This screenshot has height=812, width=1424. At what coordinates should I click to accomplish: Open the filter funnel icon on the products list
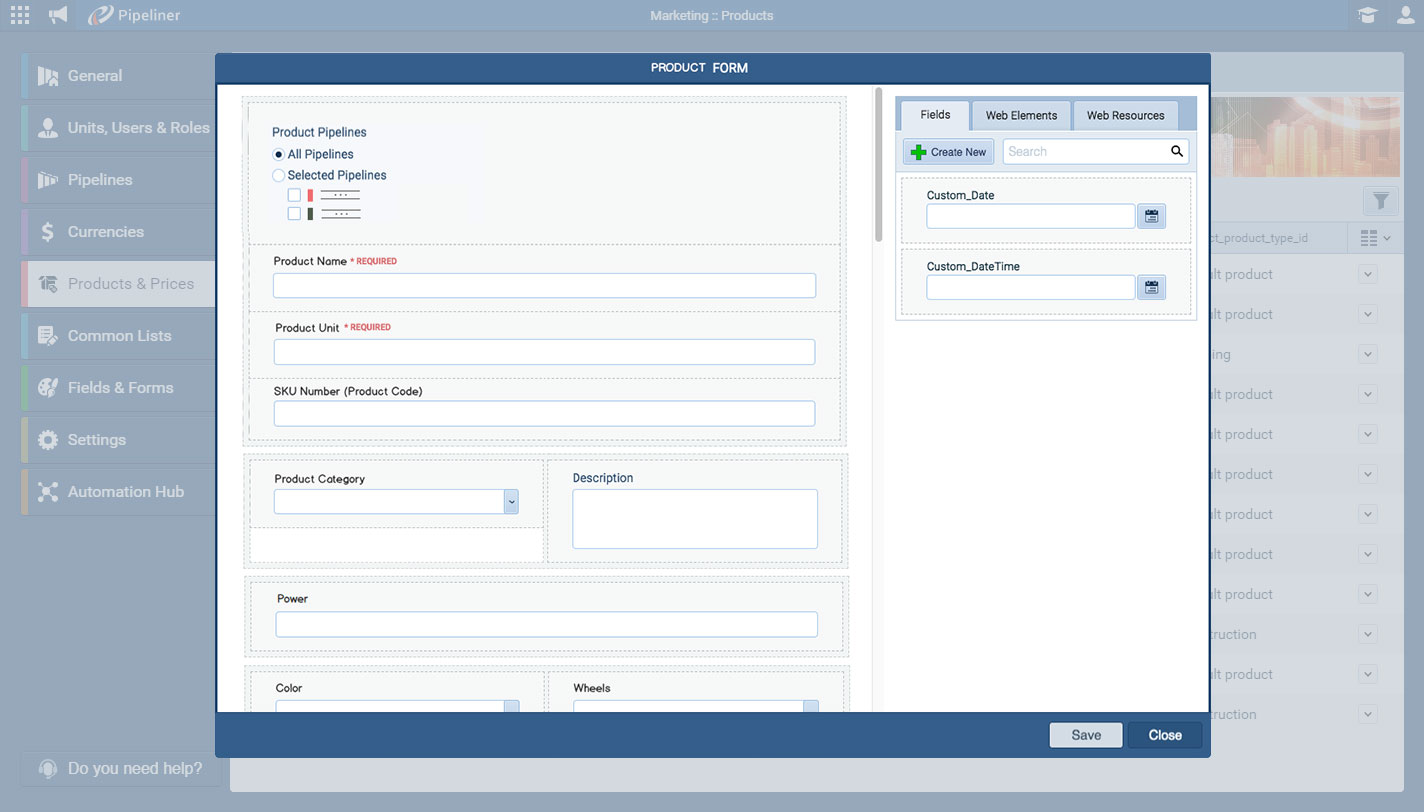[1381, 201]
